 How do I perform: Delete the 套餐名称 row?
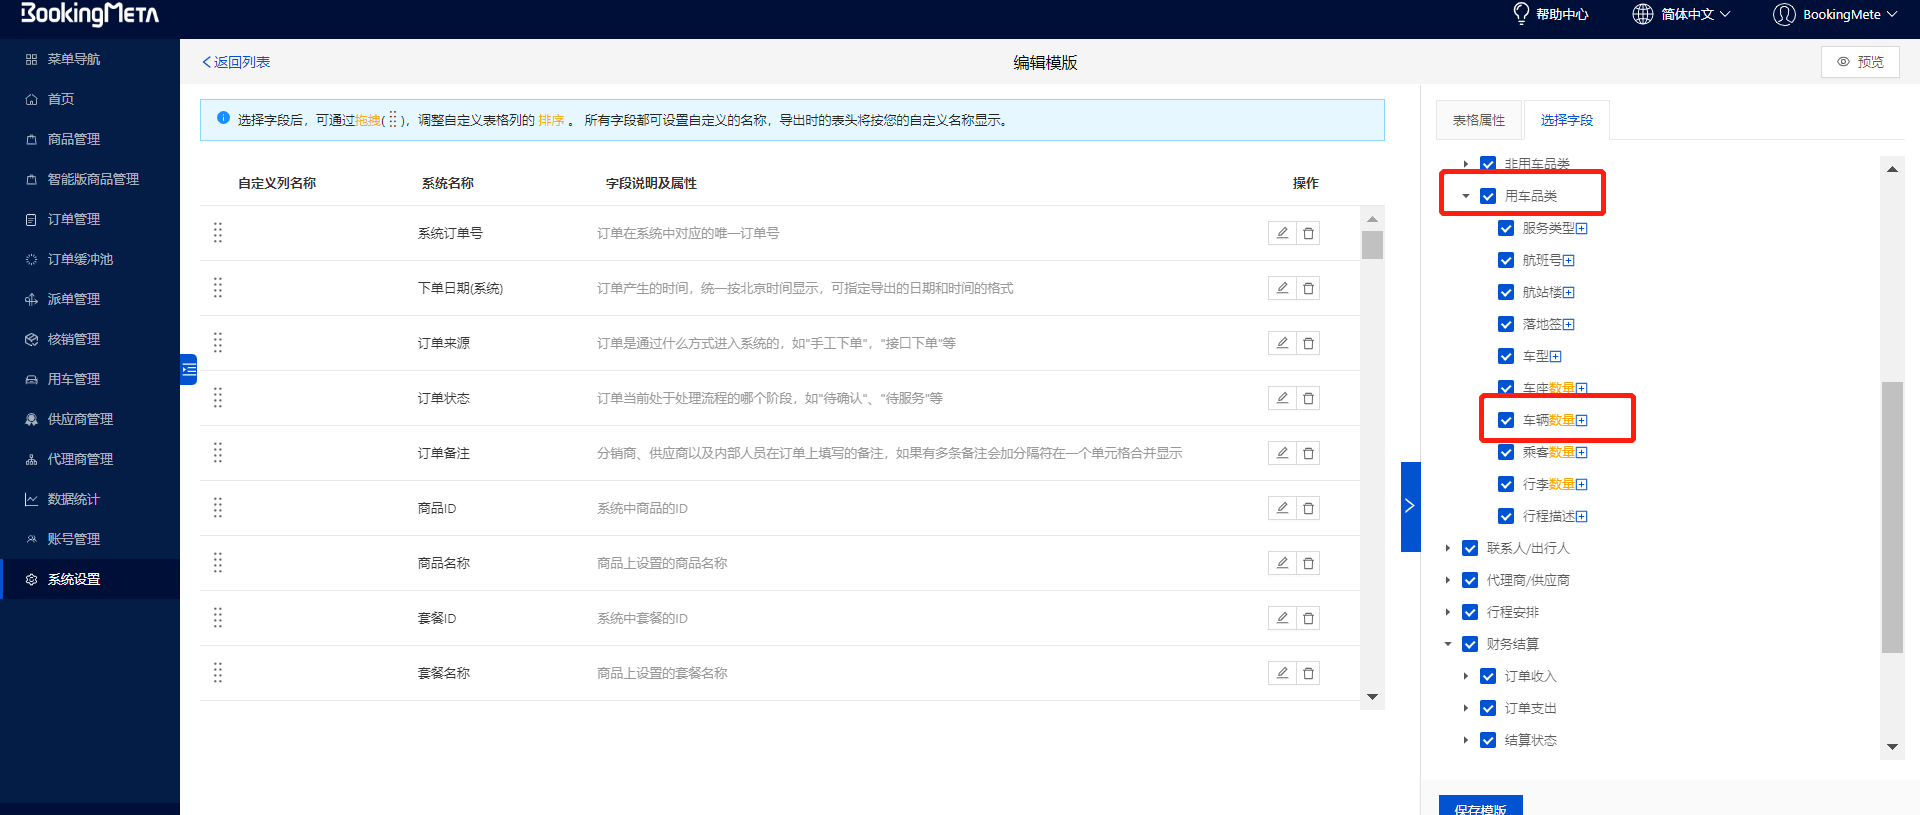coord(1308,673)
